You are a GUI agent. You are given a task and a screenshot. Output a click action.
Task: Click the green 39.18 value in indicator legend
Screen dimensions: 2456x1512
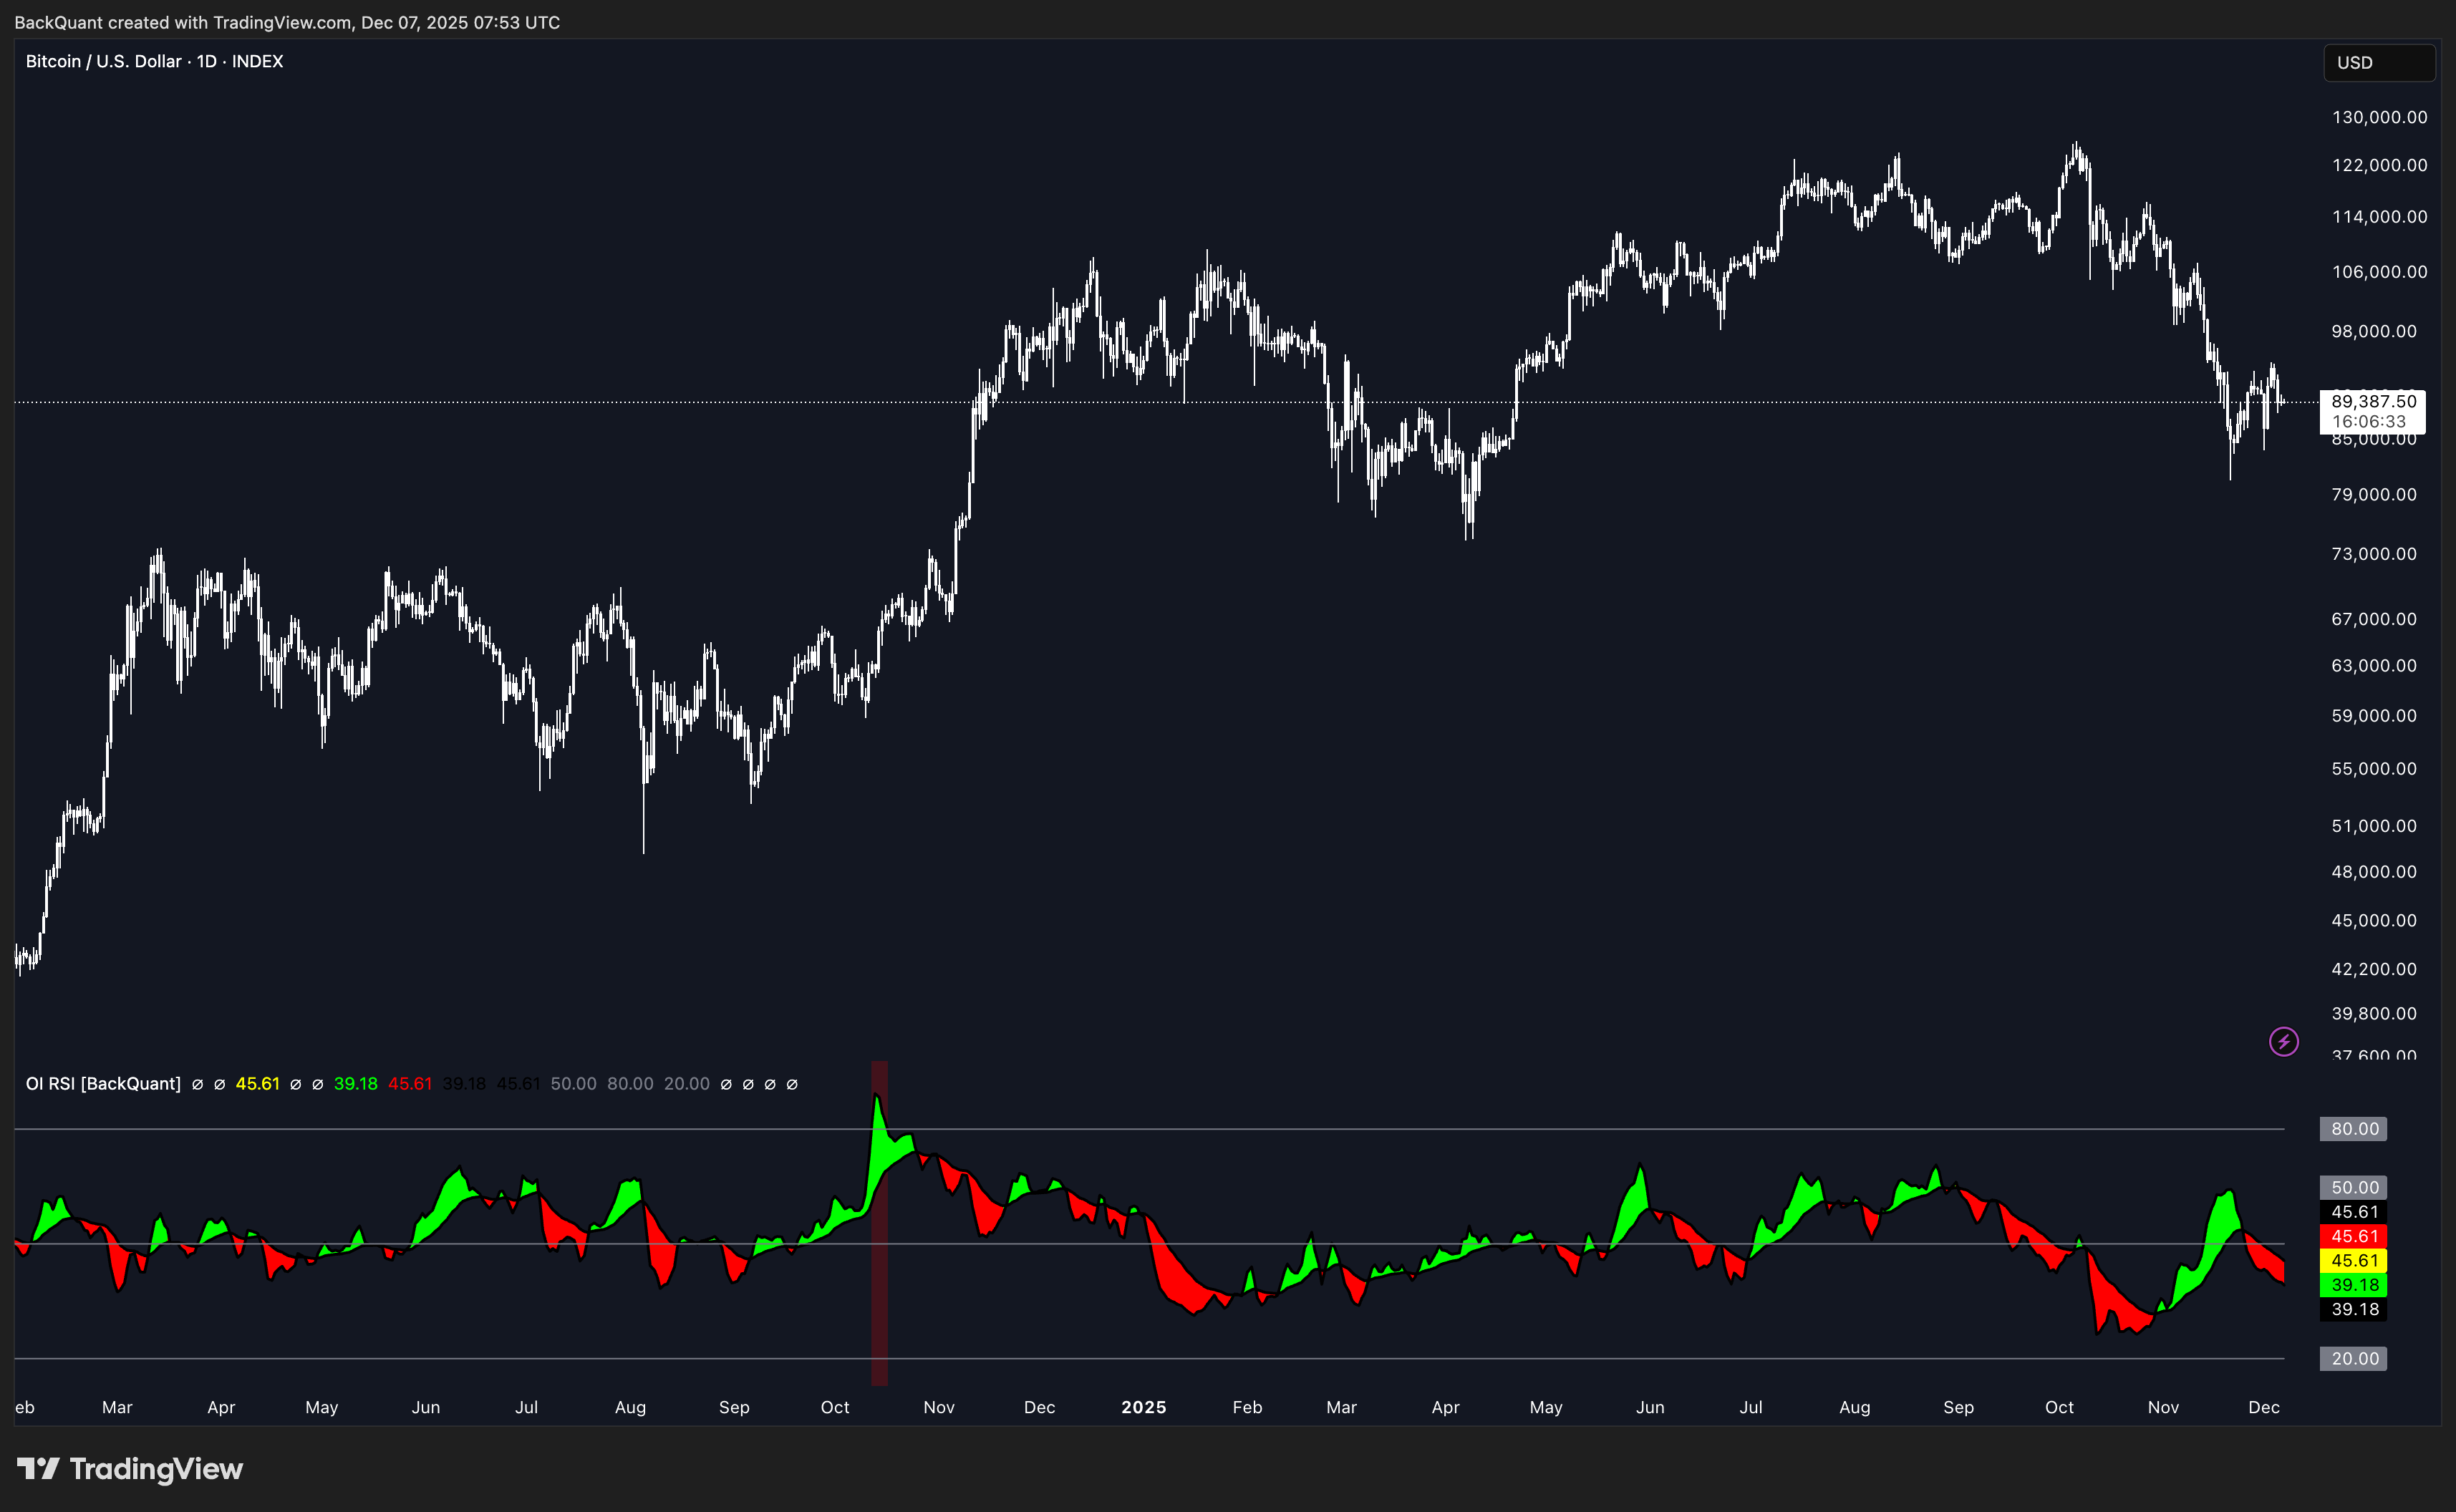click(355, 1084)
